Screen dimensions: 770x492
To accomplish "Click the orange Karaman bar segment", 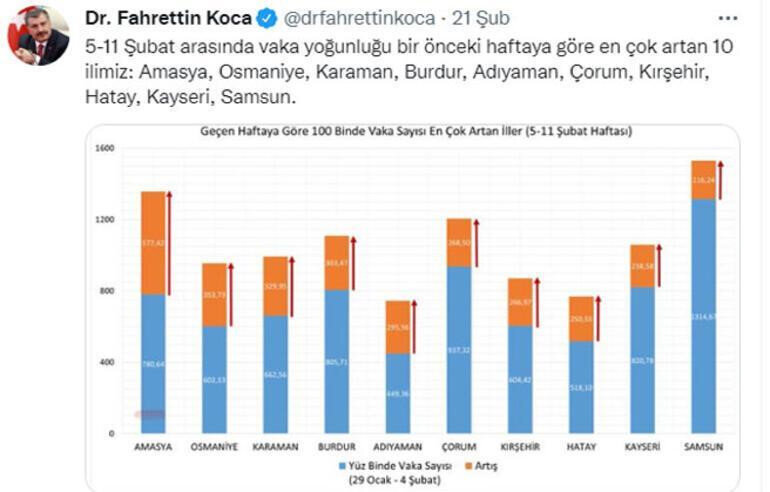I will click(275, 286).
